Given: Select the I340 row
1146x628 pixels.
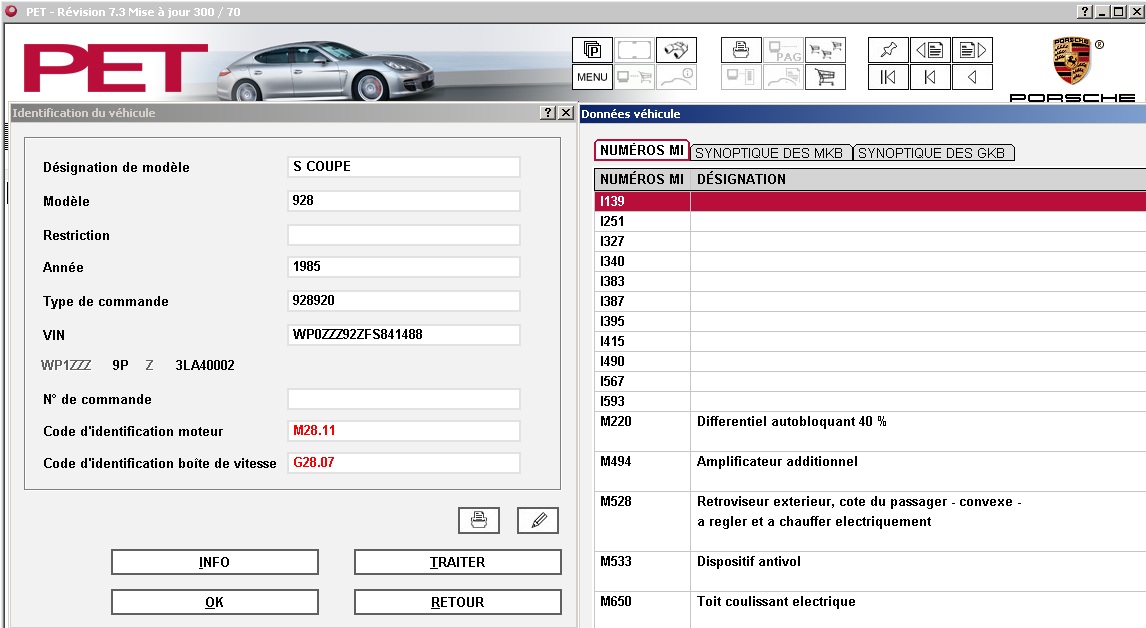Looking at the screenshot, I should 870,261.
